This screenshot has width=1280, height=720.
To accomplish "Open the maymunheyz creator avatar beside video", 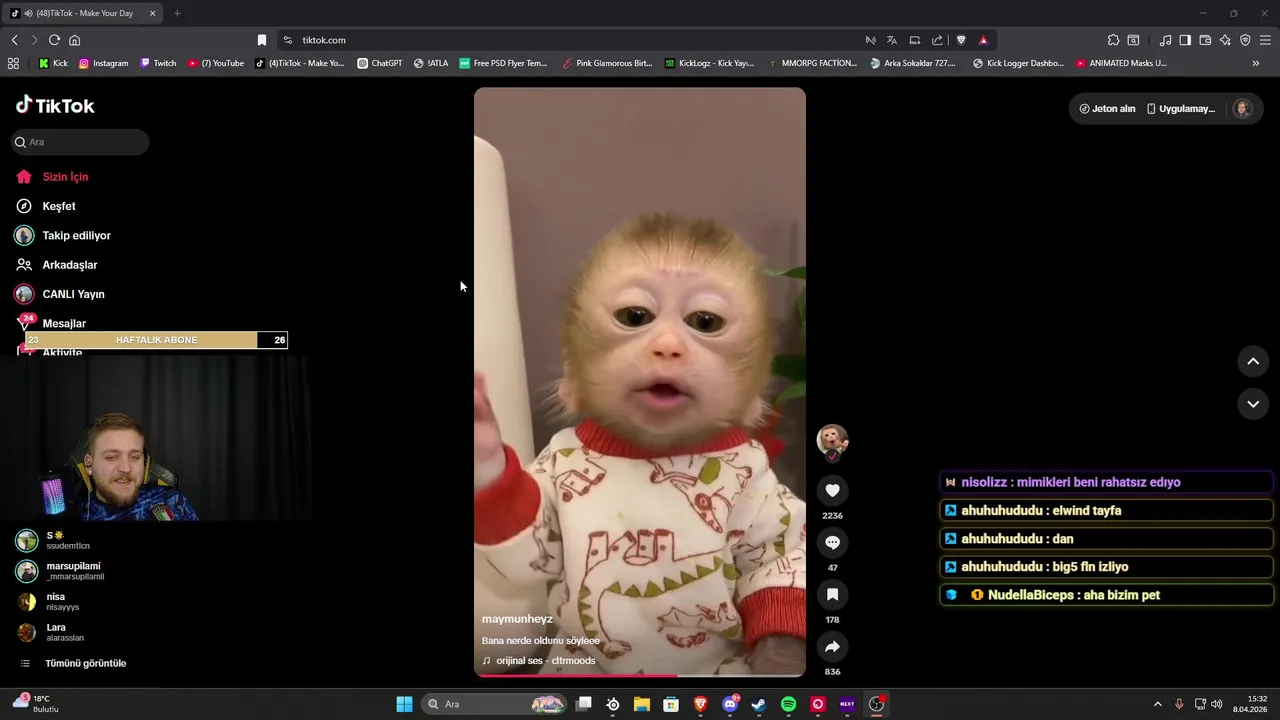I will tap(832, 440).
